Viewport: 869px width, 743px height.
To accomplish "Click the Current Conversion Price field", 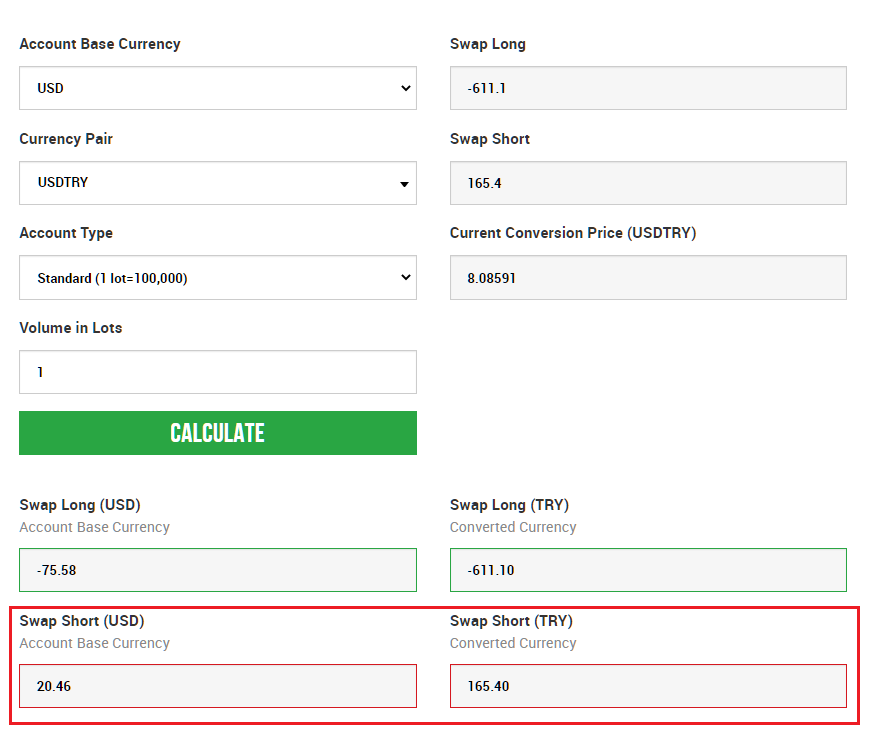I will pyautogui.click(x=648, y=278).
